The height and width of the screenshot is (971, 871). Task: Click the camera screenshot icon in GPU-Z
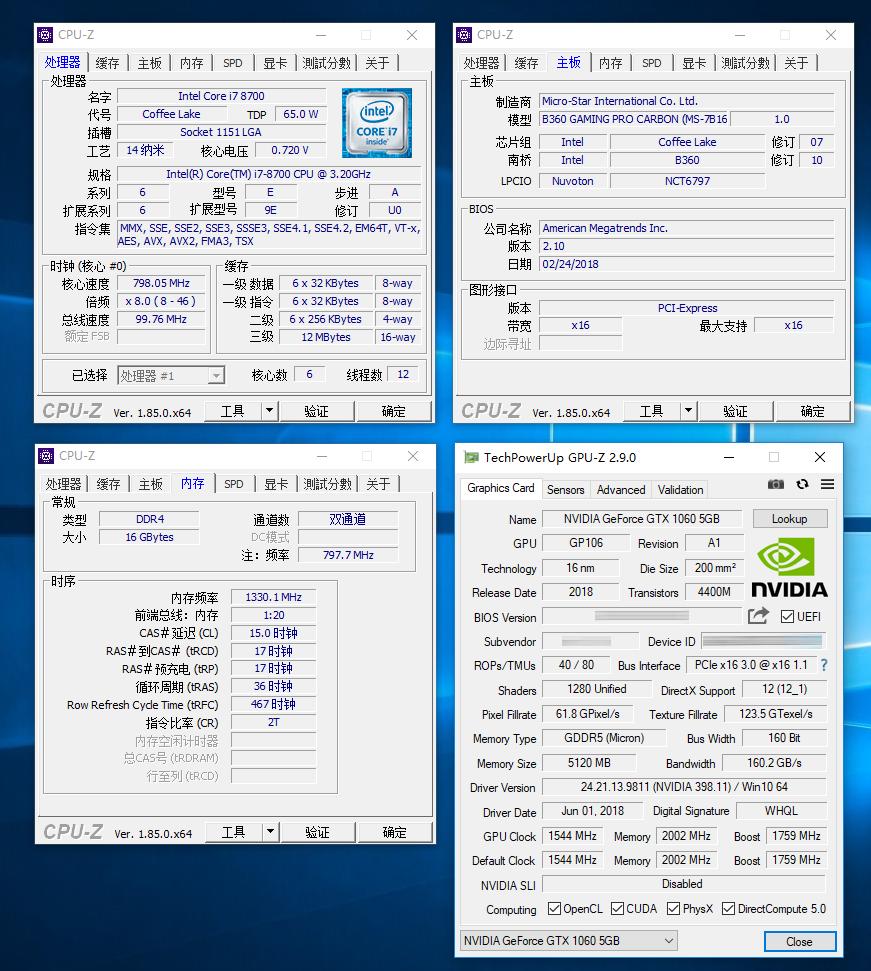coord(776,484)
